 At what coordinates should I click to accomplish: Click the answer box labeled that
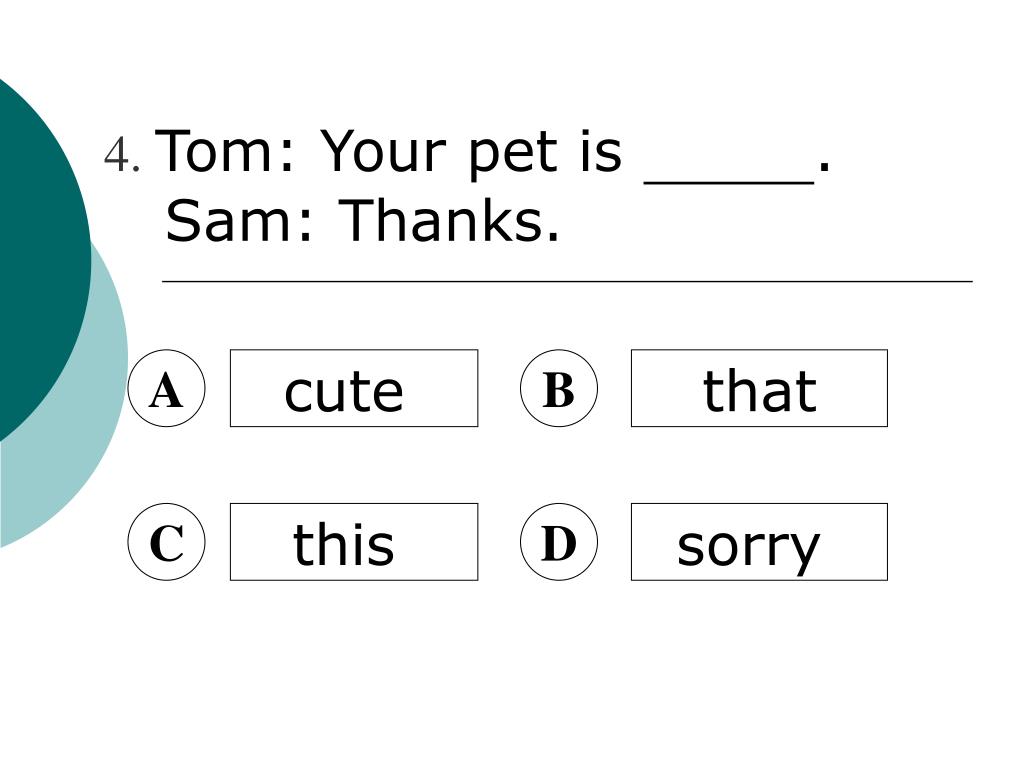(759, 388)
